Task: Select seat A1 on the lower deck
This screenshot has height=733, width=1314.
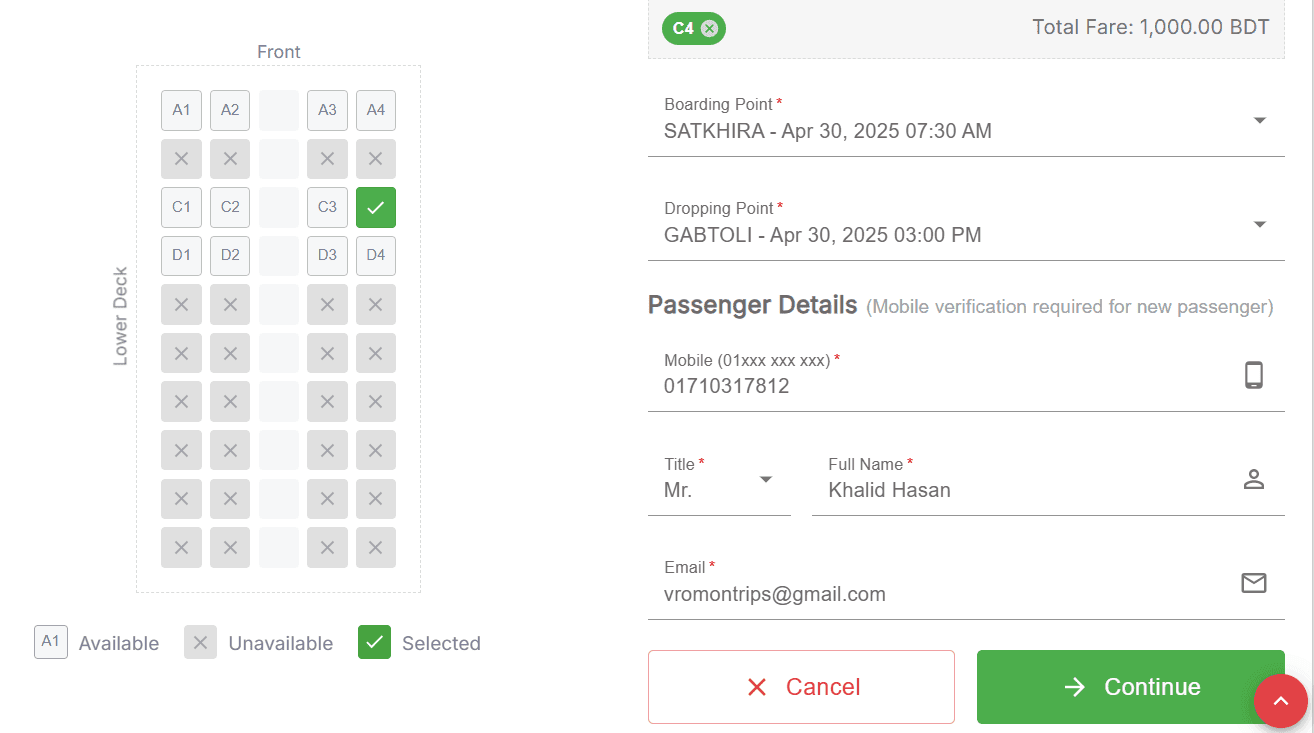Action: [181, 110]
